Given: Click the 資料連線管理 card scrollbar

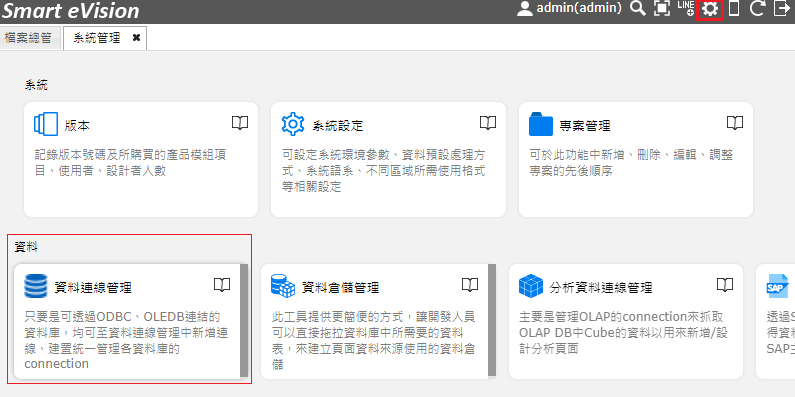Looking at the screenshot, I should pos(244,320).
